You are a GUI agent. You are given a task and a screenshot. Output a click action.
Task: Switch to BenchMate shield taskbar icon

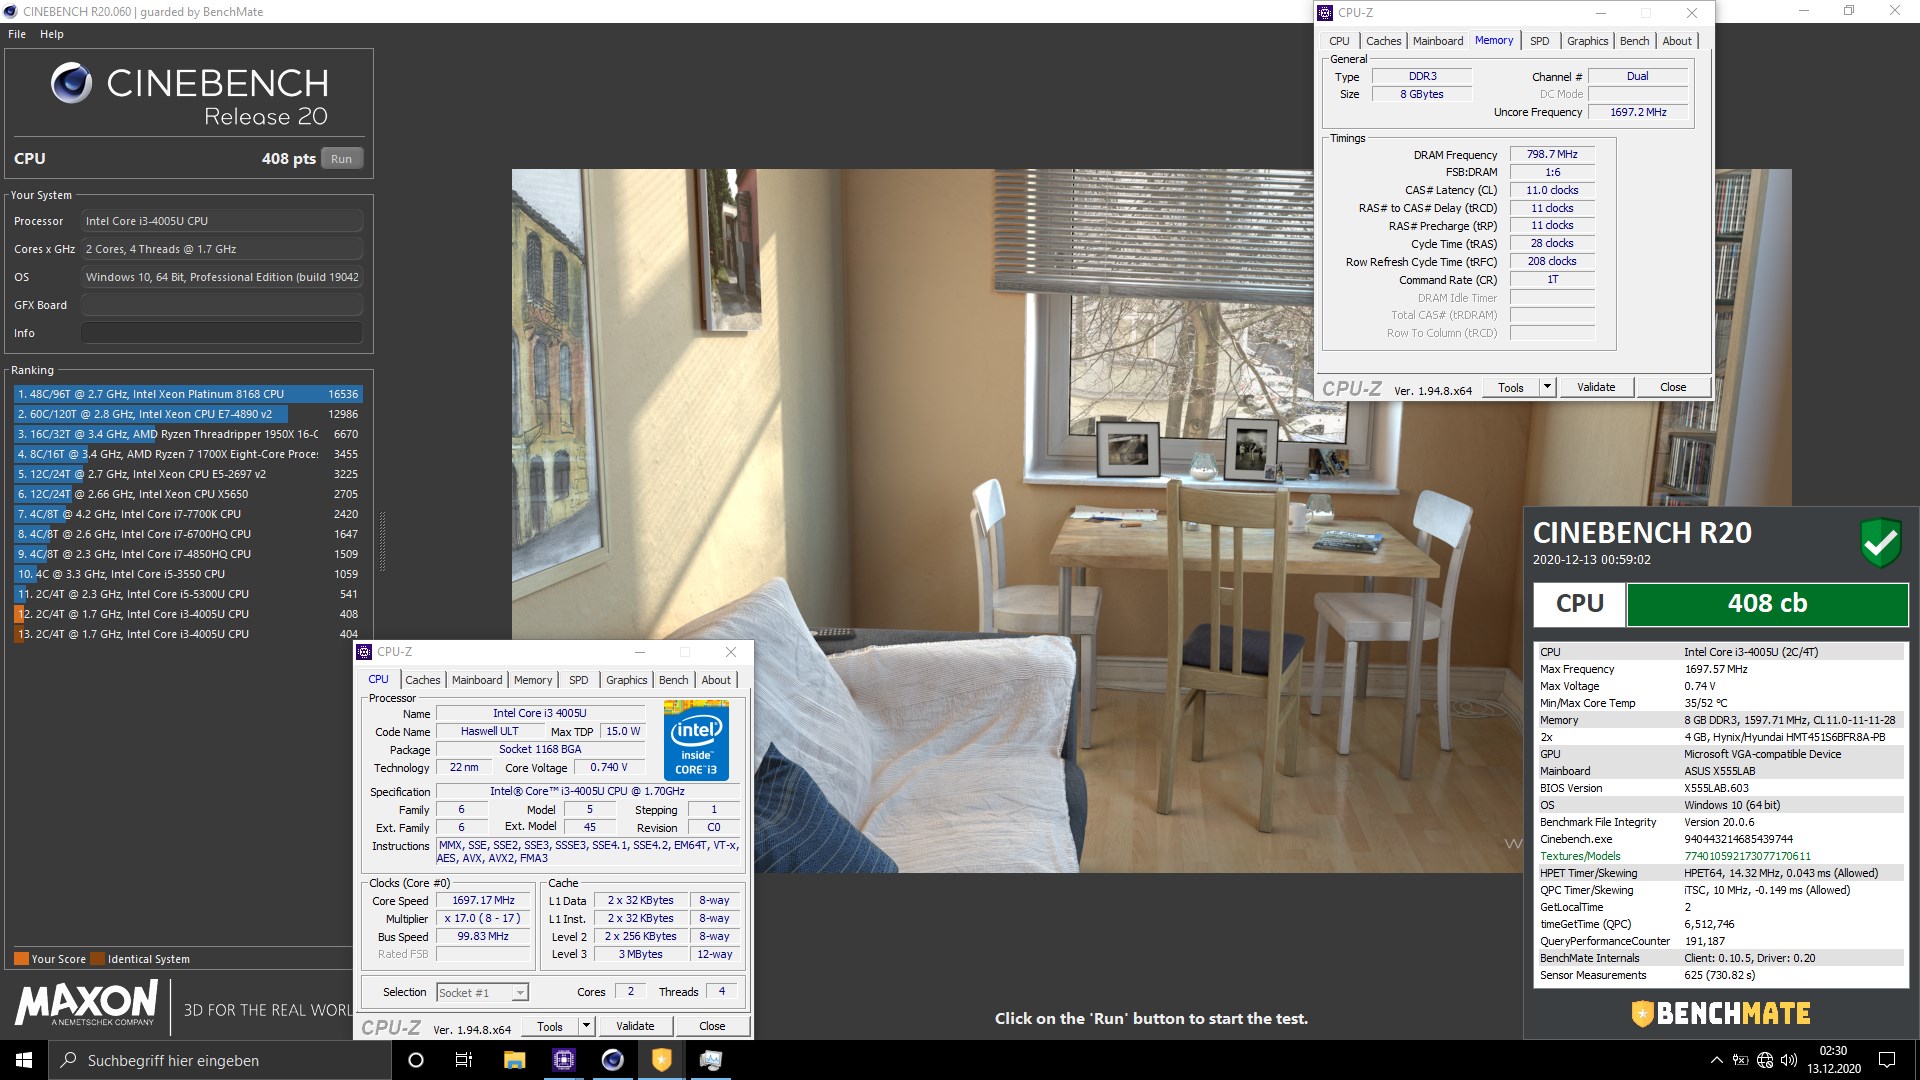[x=661, y=1060]
